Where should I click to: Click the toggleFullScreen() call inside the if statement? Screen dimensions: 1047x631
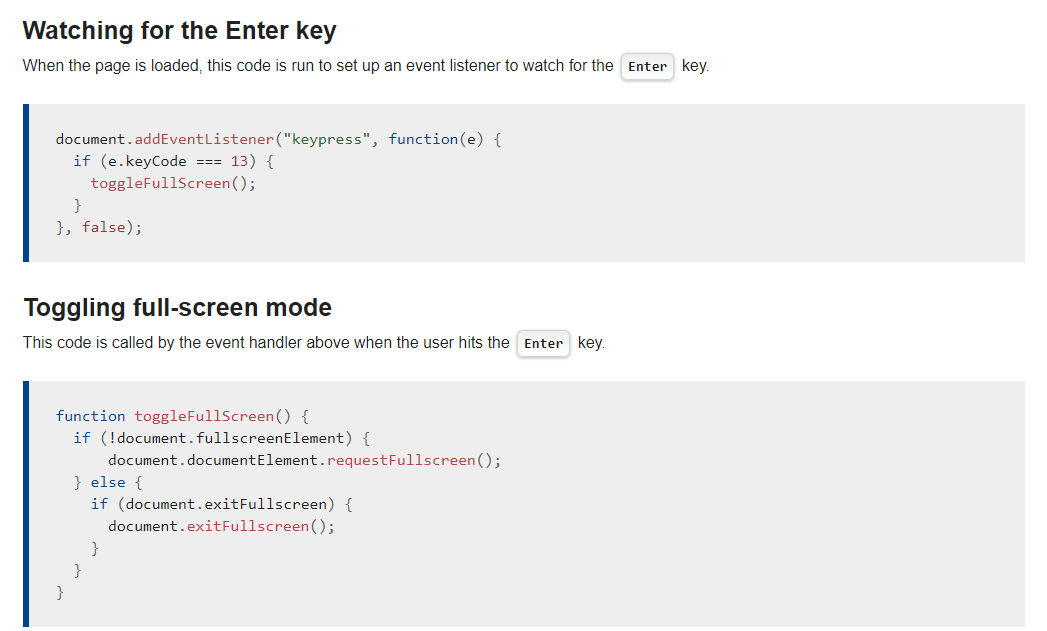[x=173, y=183]
